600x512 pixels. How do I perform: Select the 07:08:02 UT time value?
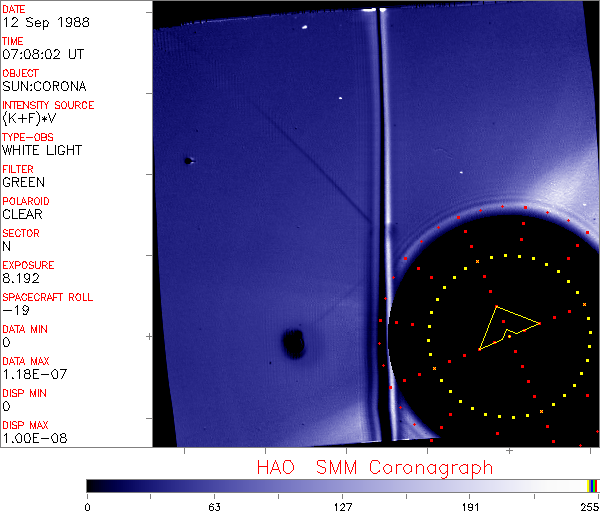[41, 54]
